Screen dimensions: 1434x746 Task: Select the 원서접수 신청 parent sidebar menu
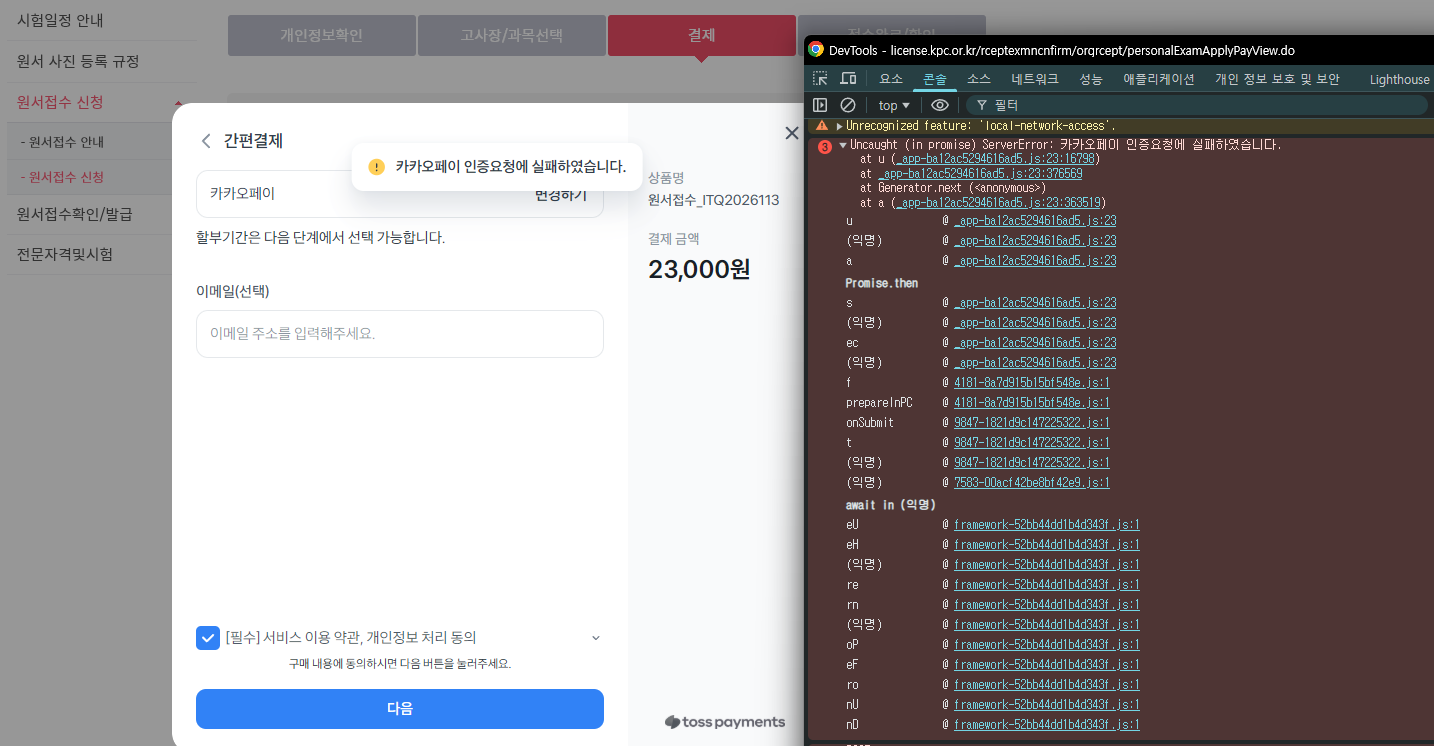click(61, 102)
